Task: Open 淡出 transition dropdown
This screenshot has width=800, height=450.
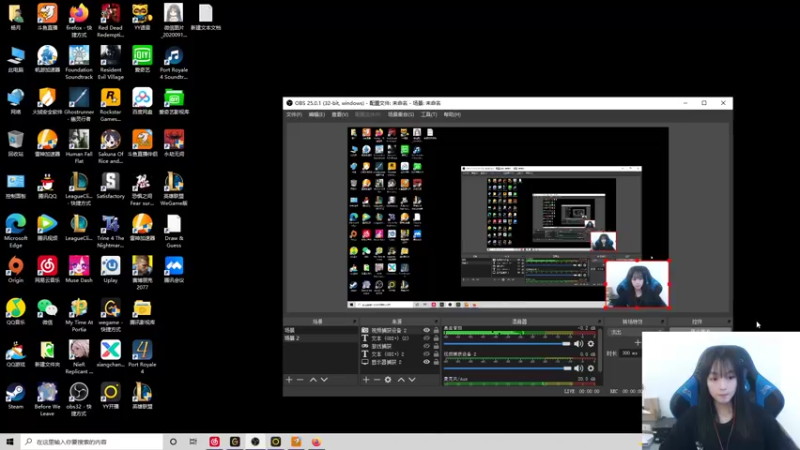Action: point(634,332)
